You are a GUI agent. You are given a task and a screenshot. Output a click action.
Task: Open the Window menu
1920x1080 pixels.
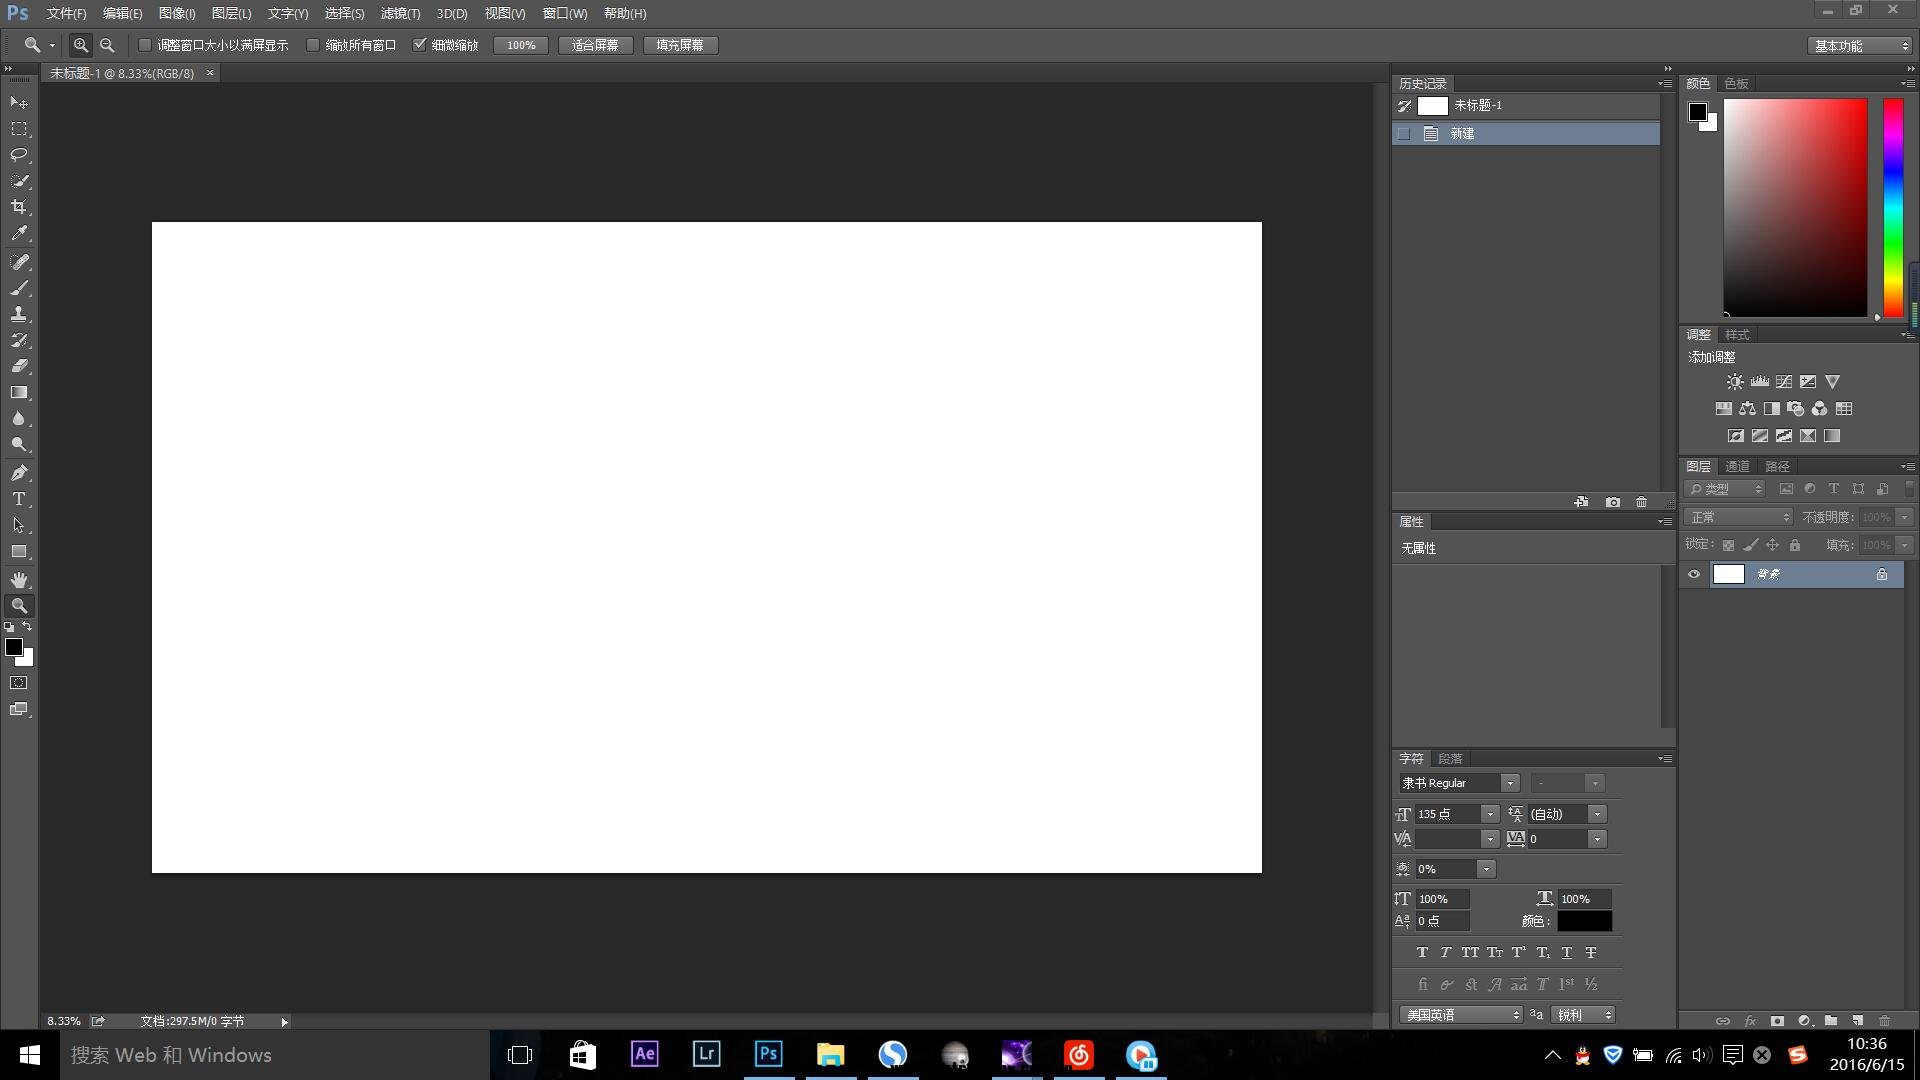565,13
